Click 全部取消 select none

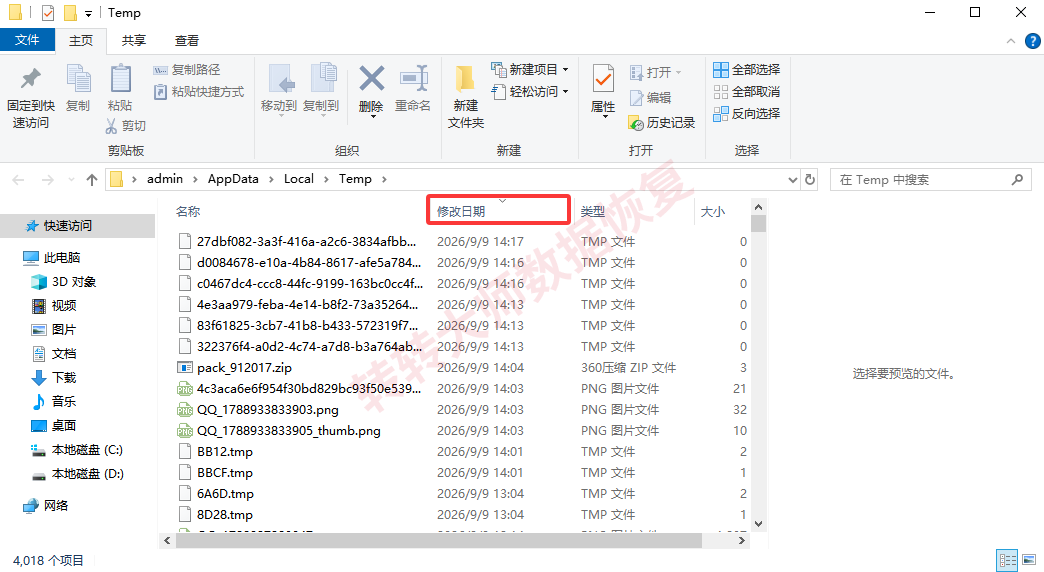pos(746,91)
